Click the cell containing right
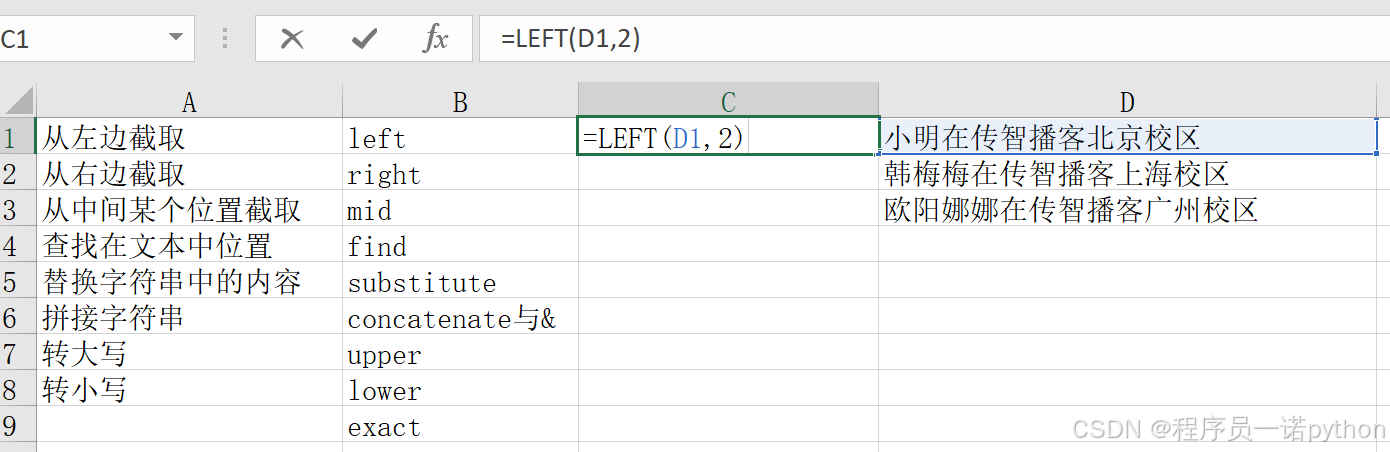 pyautogui.click(x=460, y=172)
